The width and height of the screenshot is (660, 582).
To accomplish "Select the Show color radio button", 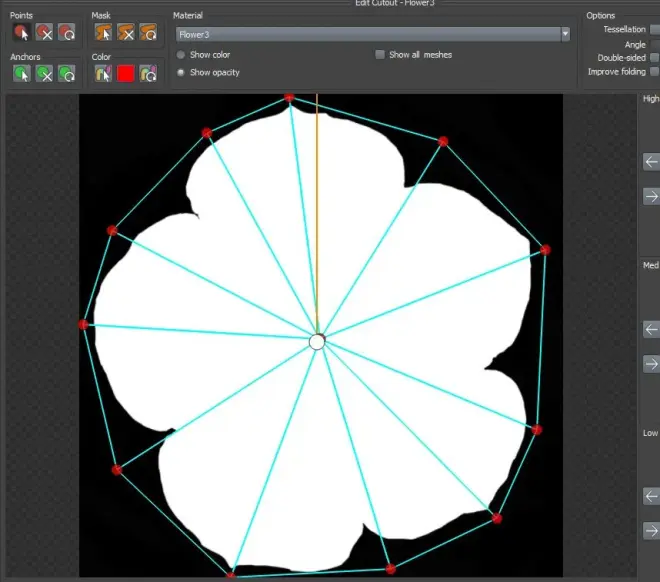I will click(x=181, y=55).
